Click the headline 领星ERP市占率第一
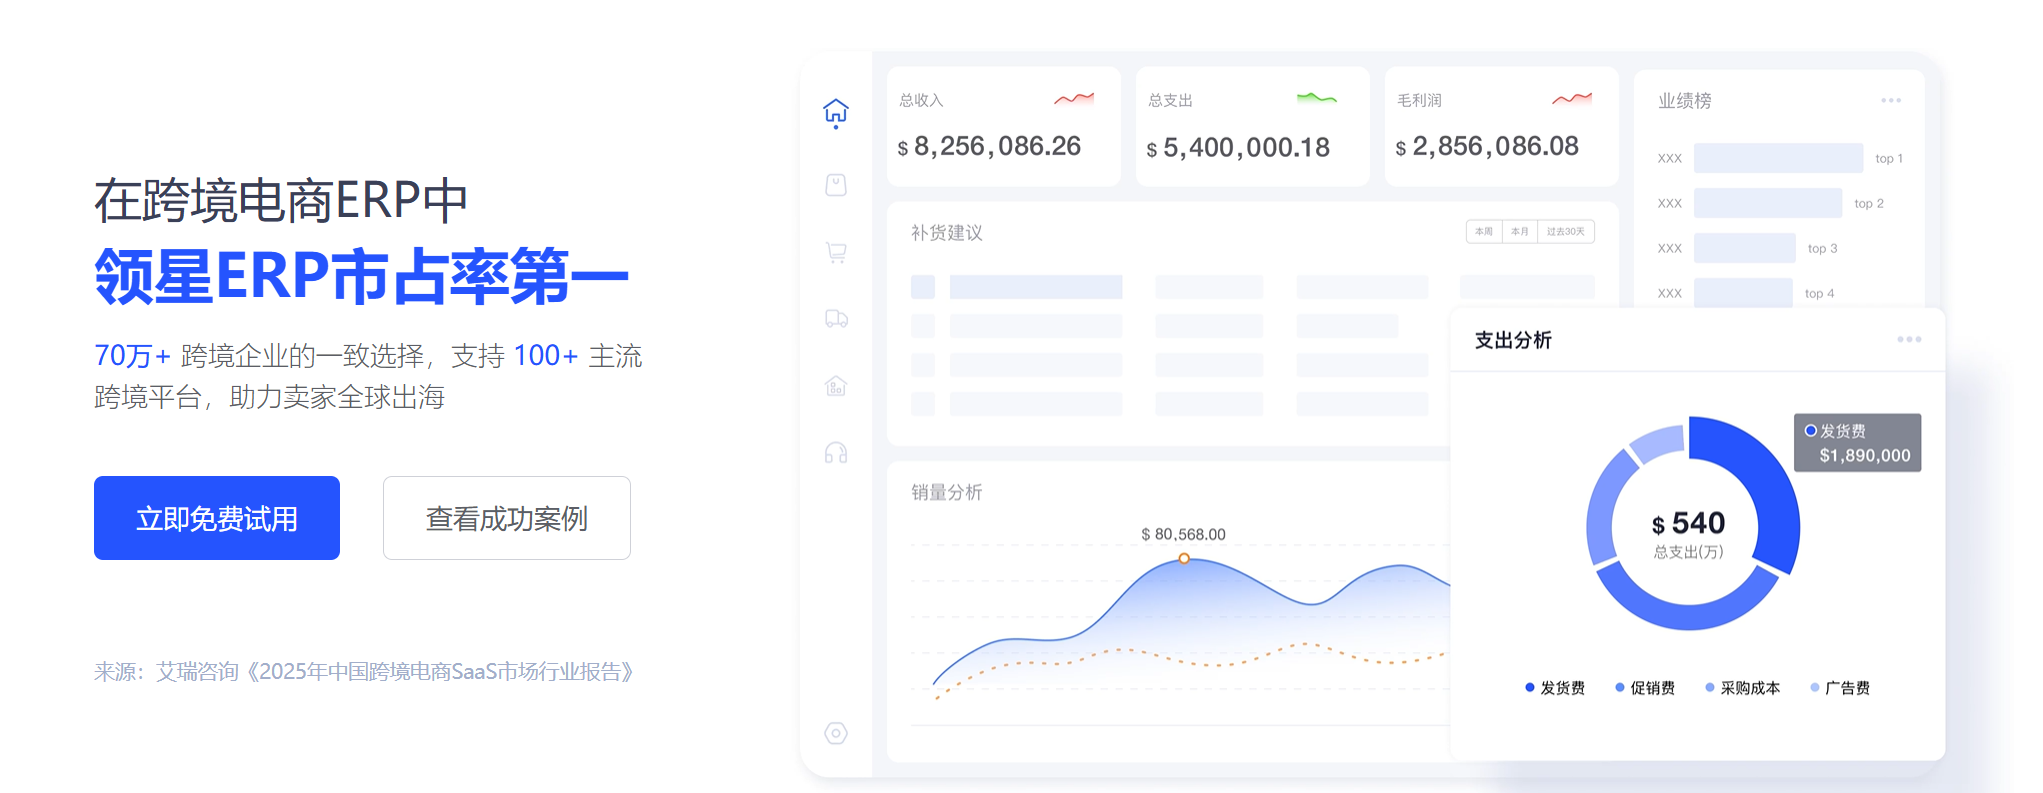 coord(361,277)
